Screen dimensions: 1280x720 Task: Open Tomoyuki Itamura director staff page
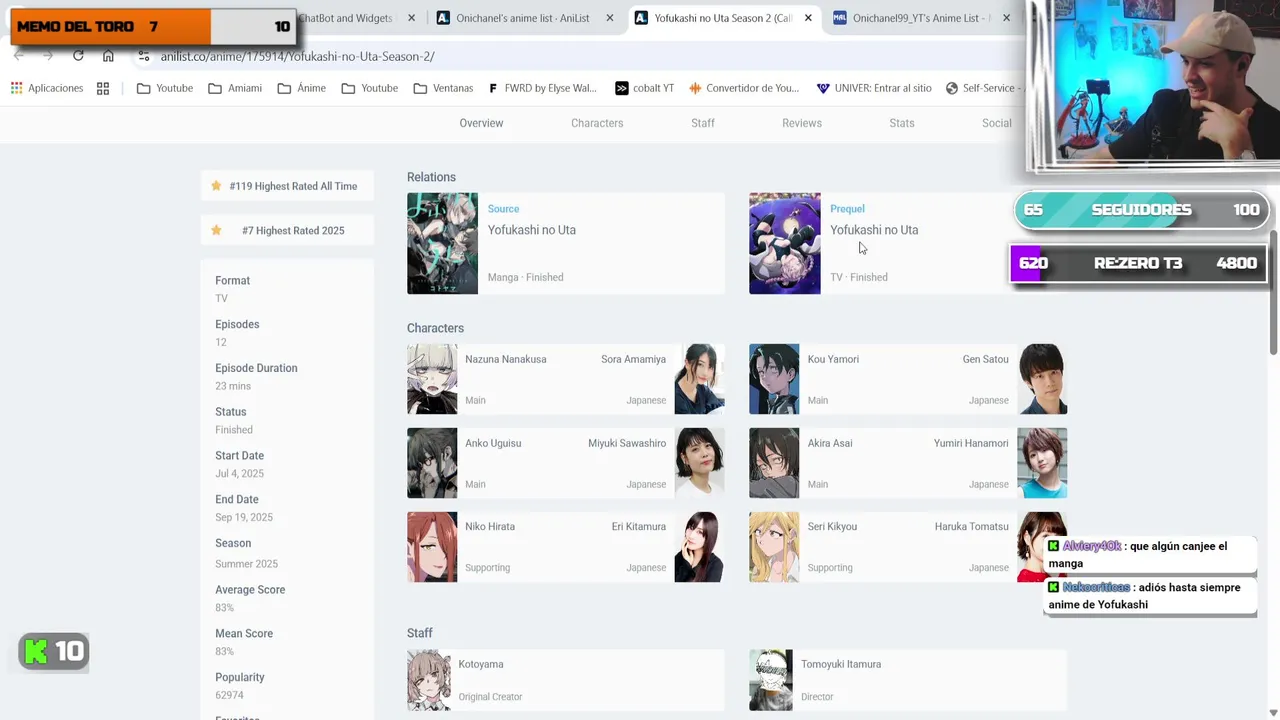(x=841, y=664)
